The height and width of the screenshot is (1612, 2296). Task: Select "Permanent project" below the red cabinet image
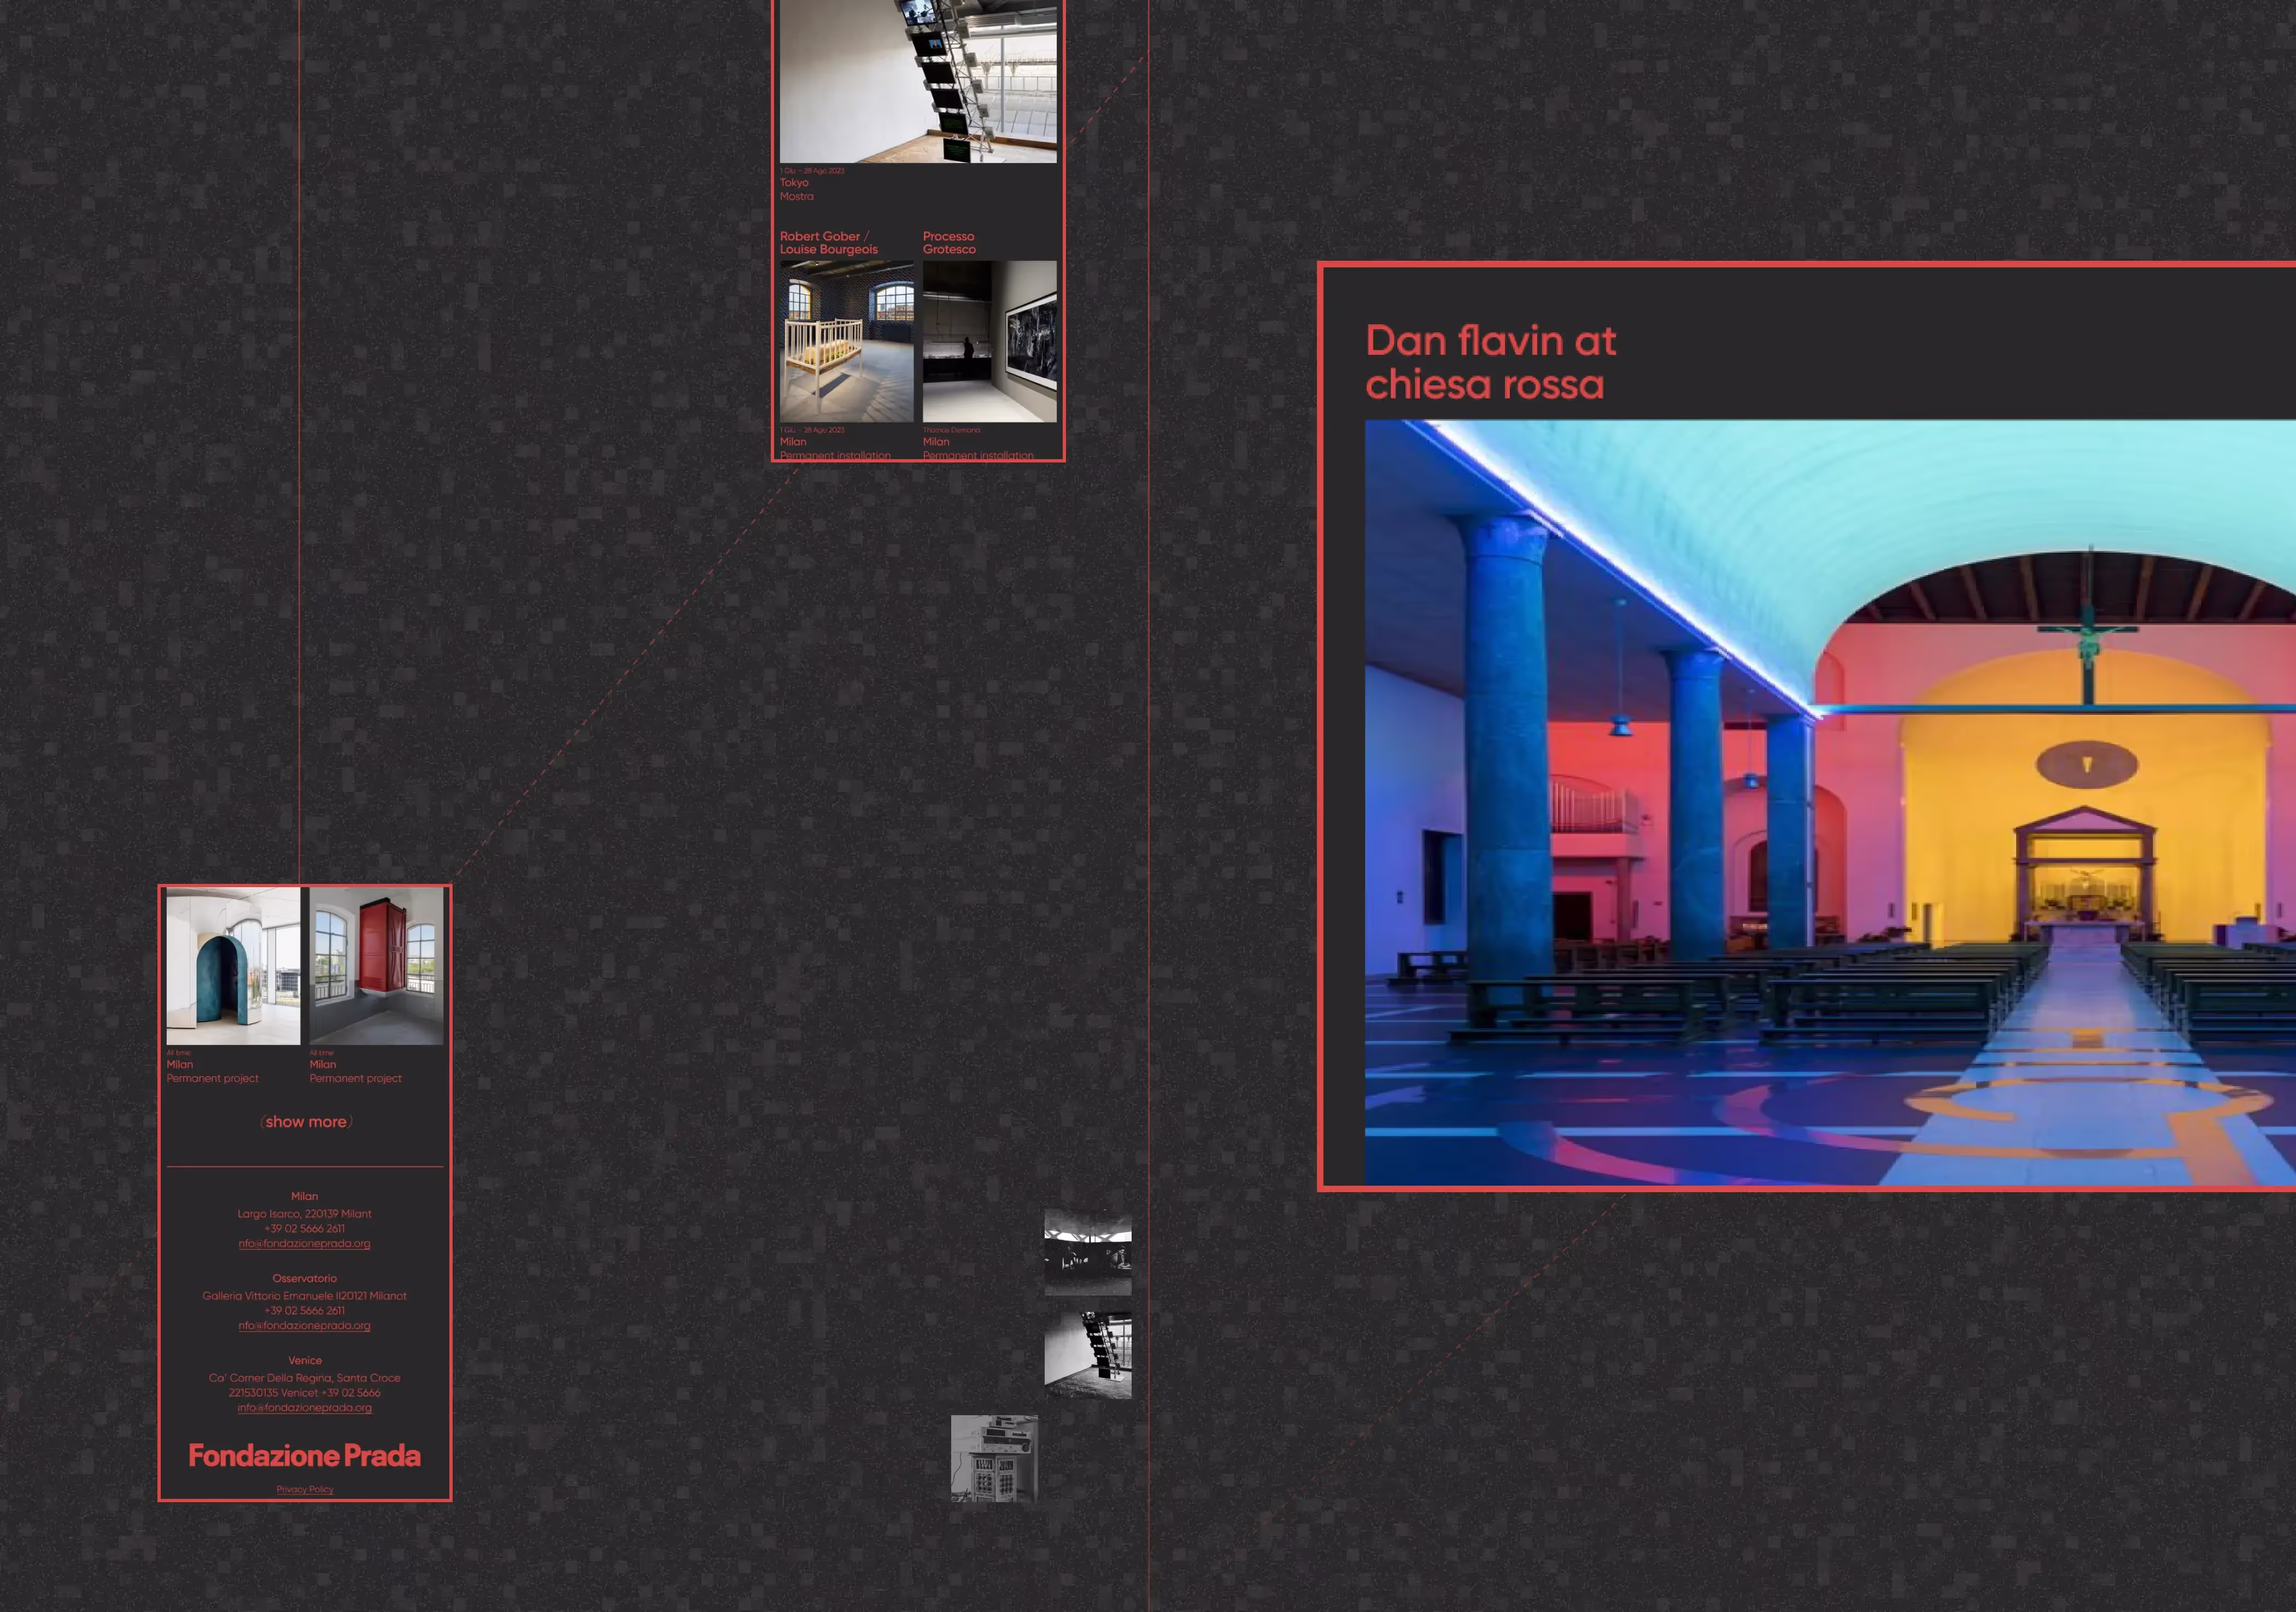[355, 1078]
